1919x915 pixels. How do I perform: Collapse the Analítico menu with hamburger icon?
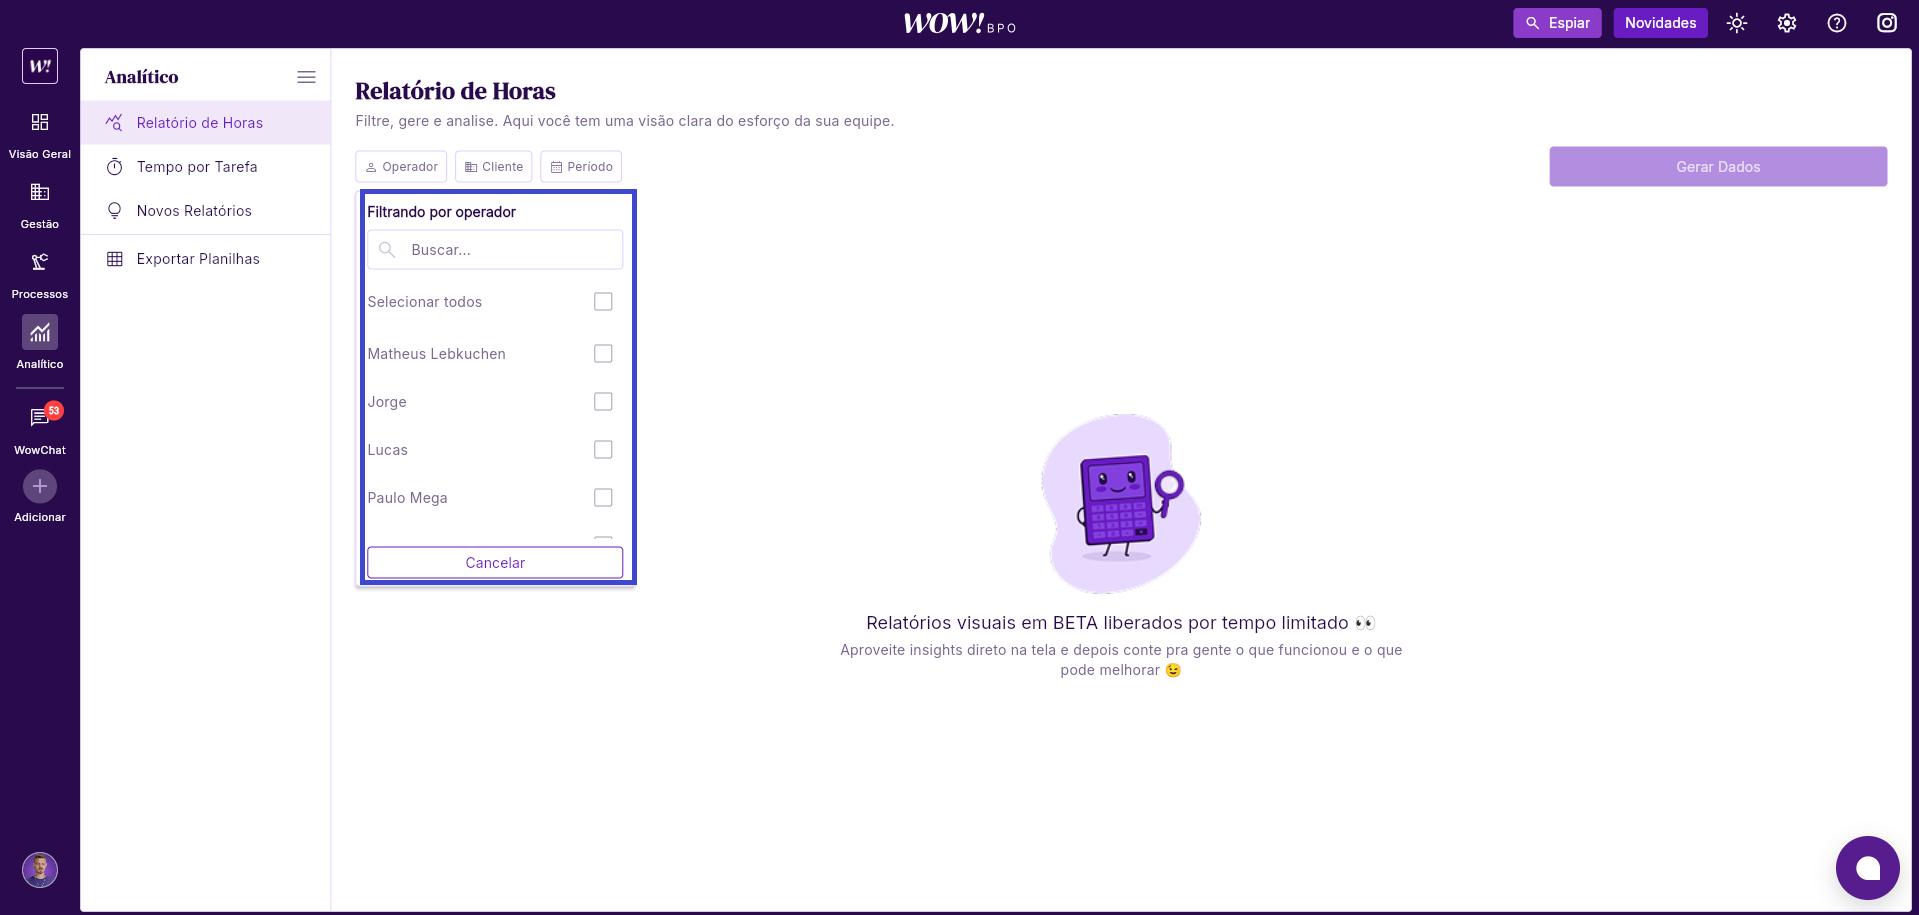[306, 77]
